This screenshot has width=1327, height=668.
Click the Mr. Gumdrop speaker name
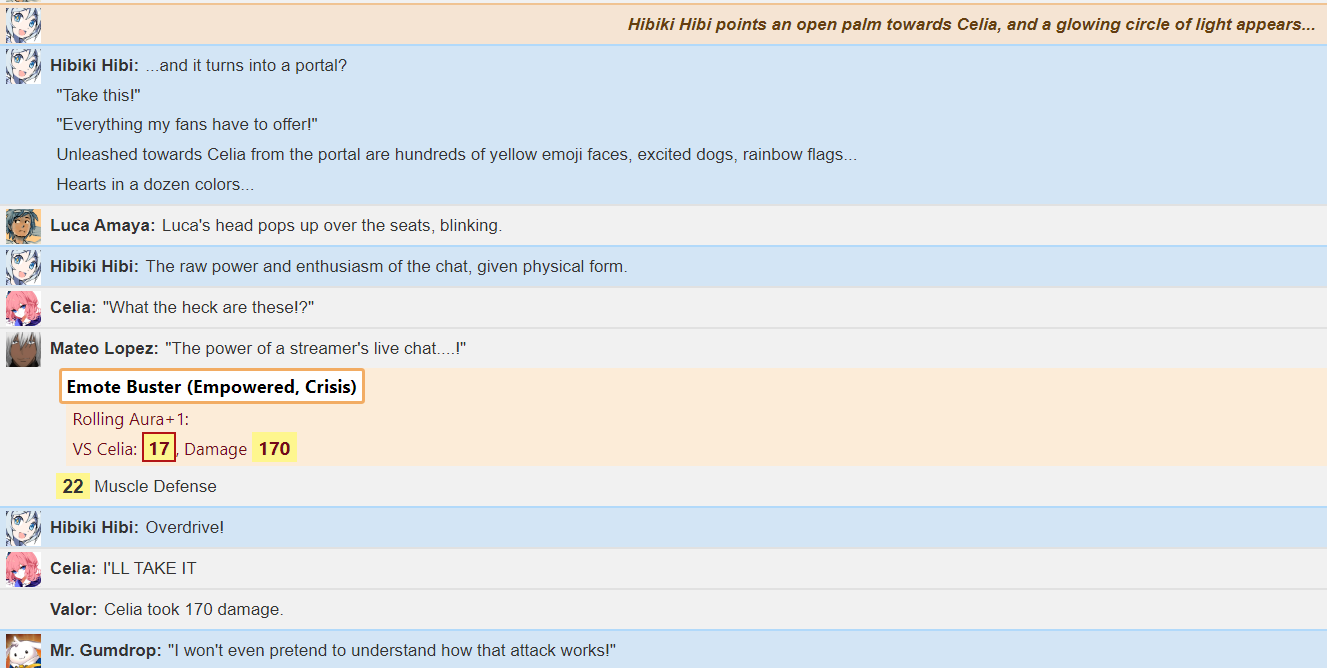(106, 651)
